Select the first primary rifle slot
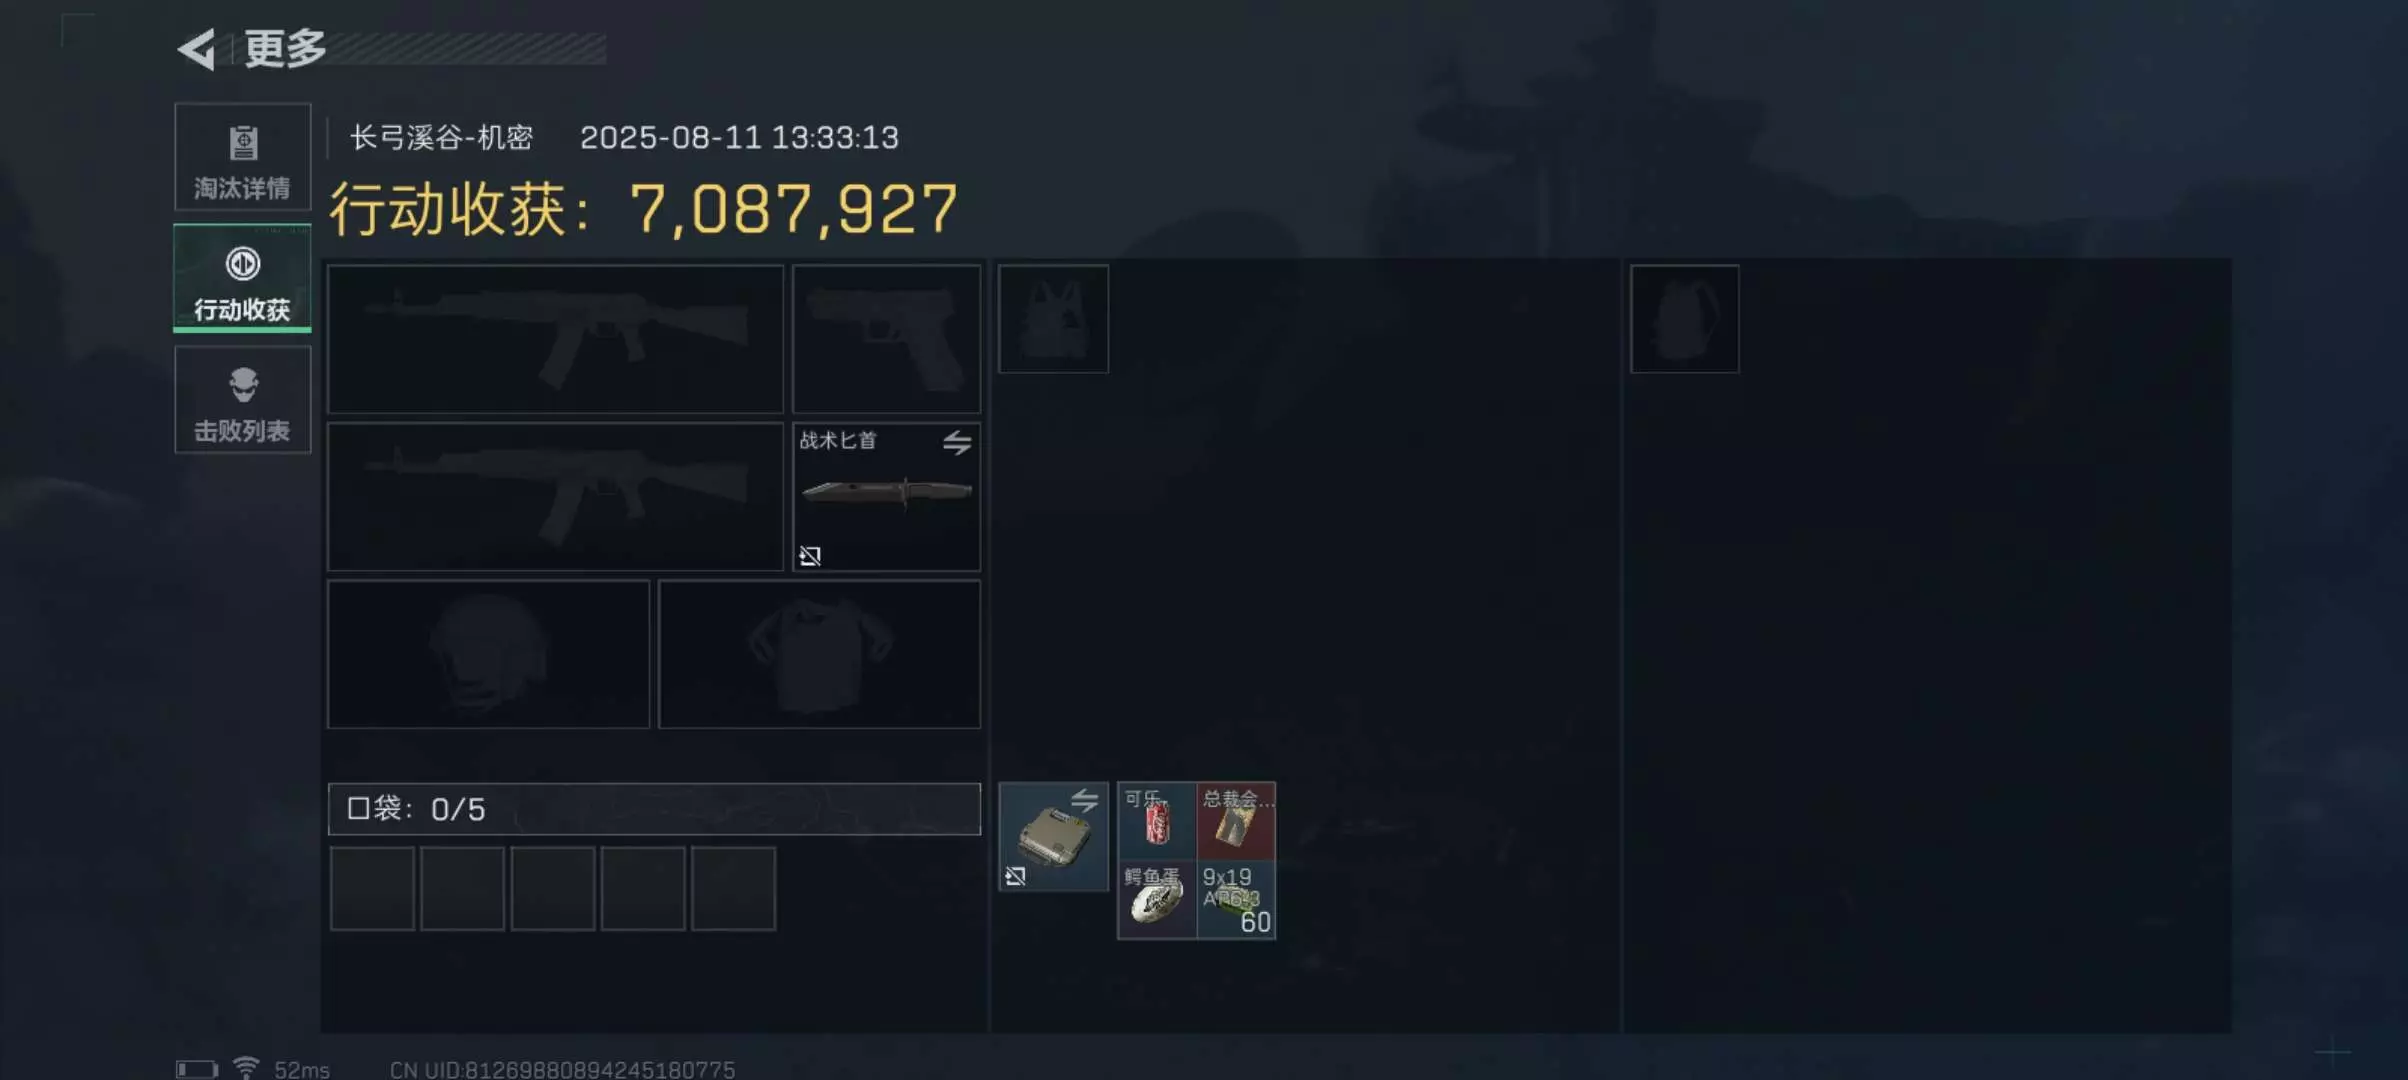Screen dimensions: 2408x1080 (556, 339)
